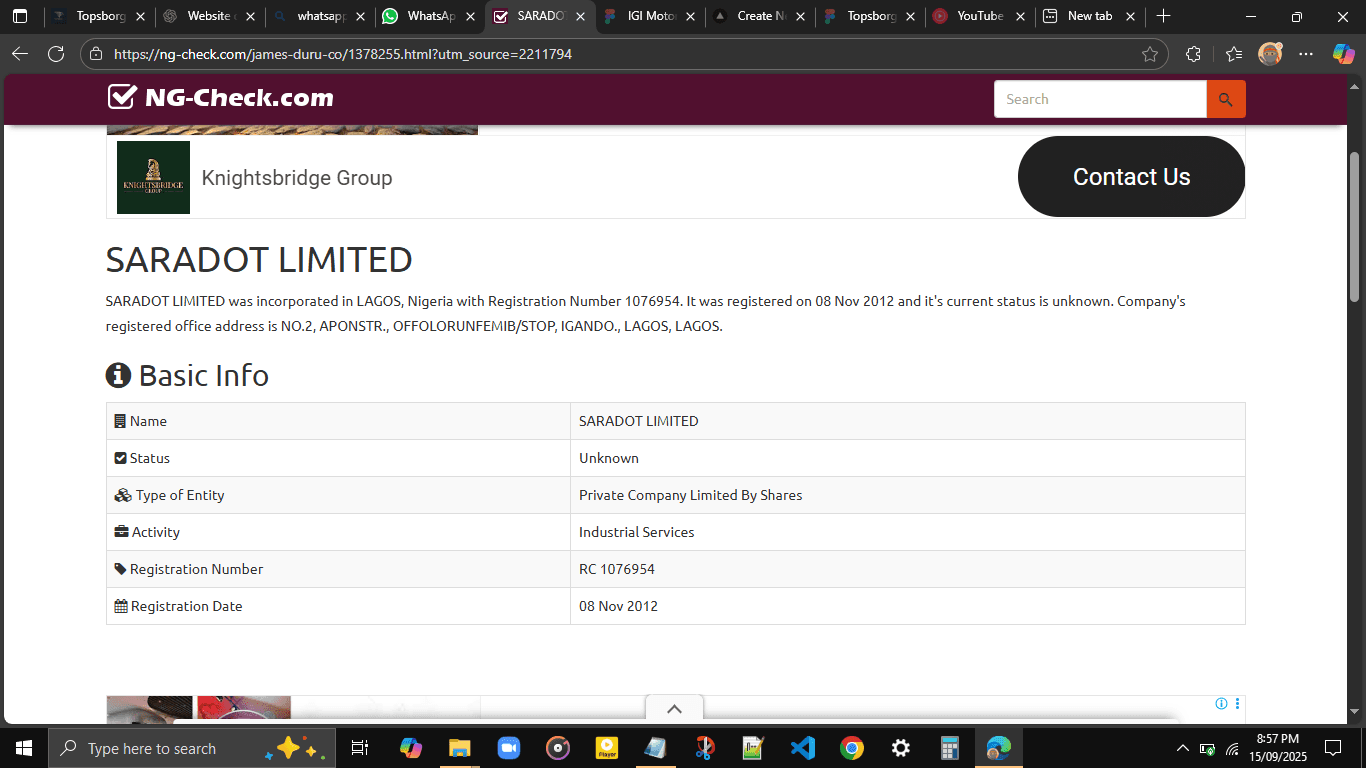Image resolution: width=1366 pixels, height=768 pixels.
Task: Open Visual Studio Code from taskbar
Action: [802, 748]
